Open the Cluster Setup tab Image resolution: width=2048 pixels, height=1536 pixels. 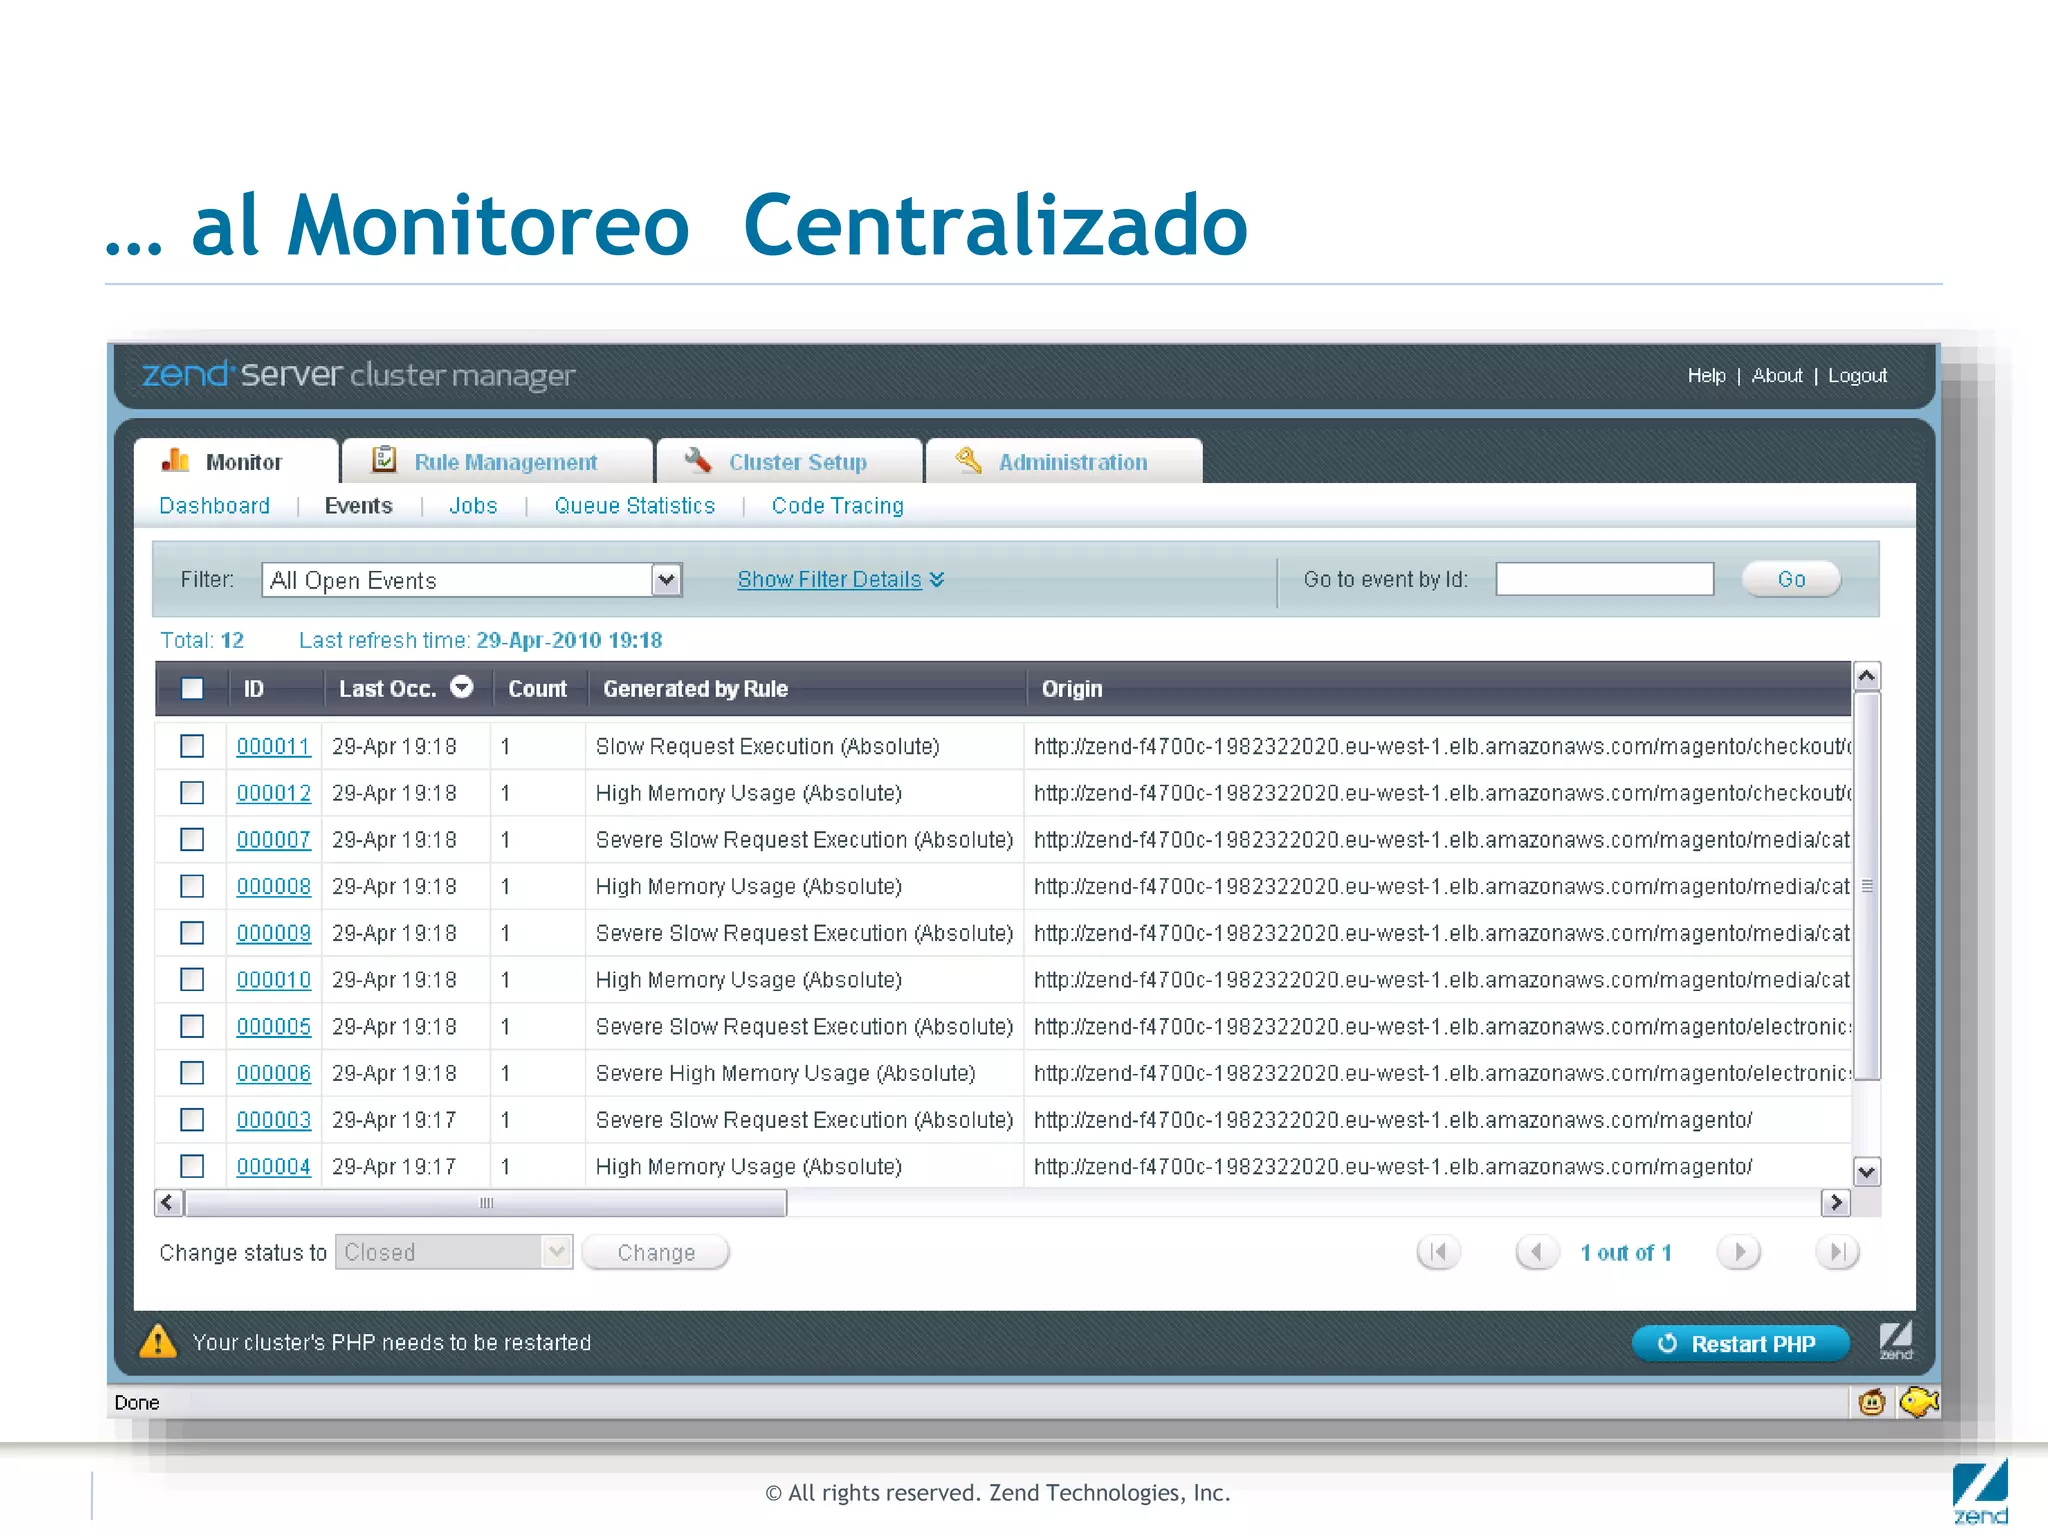pos(789,462)
